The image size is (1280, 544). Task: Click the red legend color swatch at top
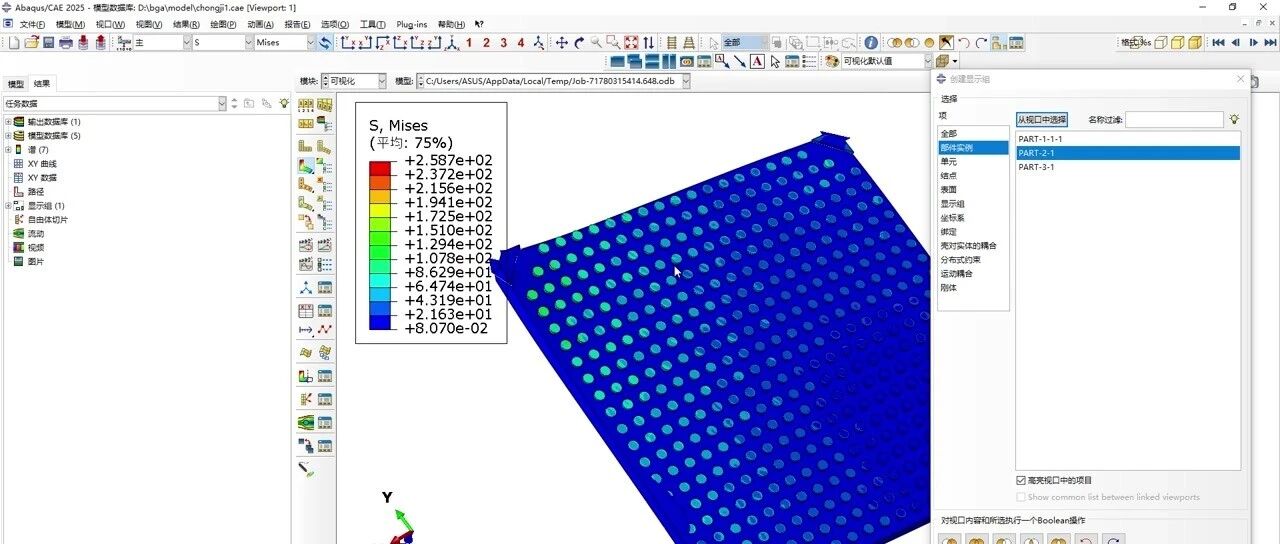click(381, 167)
